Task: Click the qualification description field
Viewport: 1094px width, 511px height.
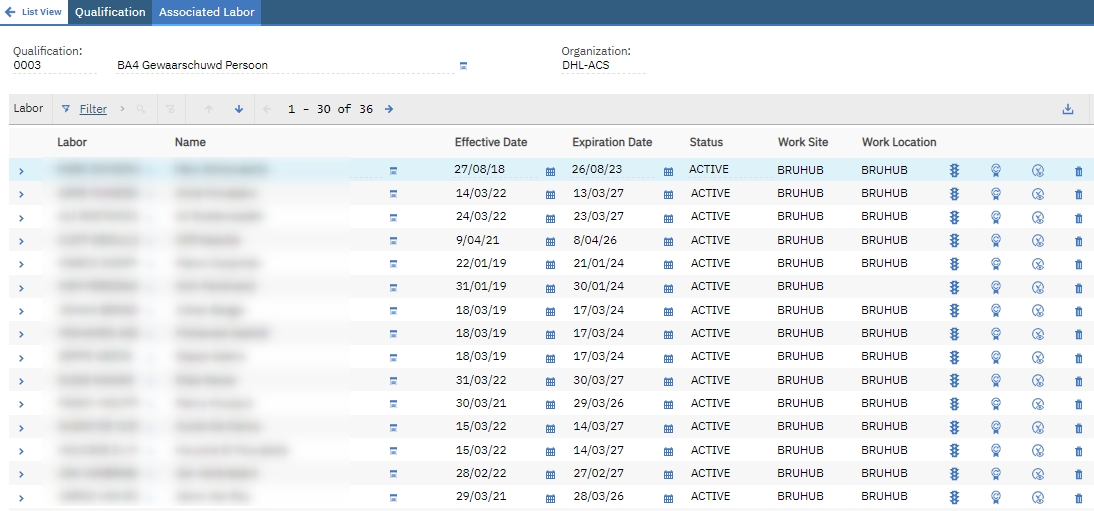Action: pyautogui.click(x=284, y=66)
